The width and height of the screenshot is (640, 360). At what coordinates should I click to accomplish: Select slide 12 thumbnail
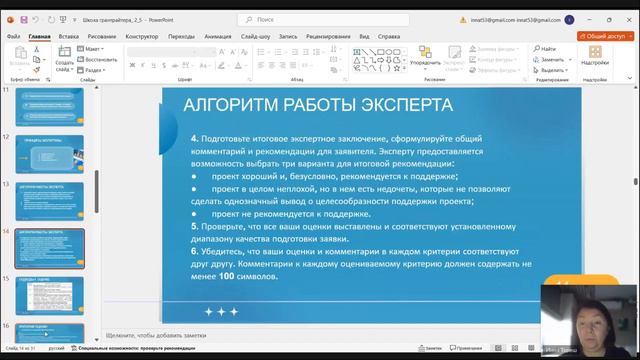click(50, 154)
